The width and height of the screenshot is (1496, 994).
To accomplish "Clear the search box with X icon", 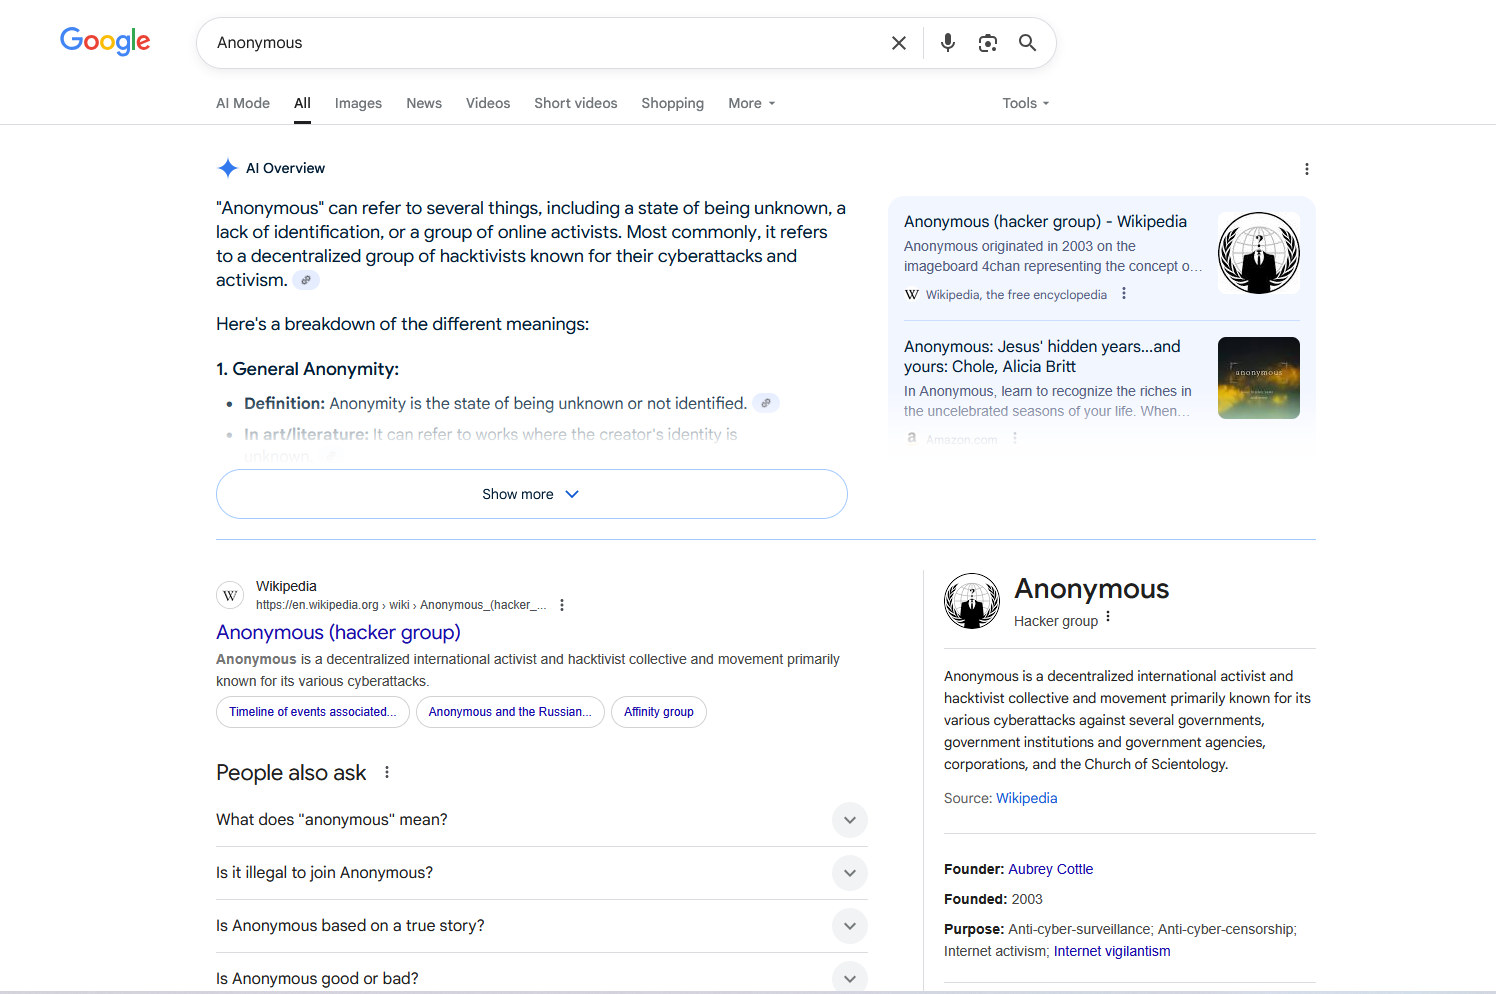I will pos(899,43).
